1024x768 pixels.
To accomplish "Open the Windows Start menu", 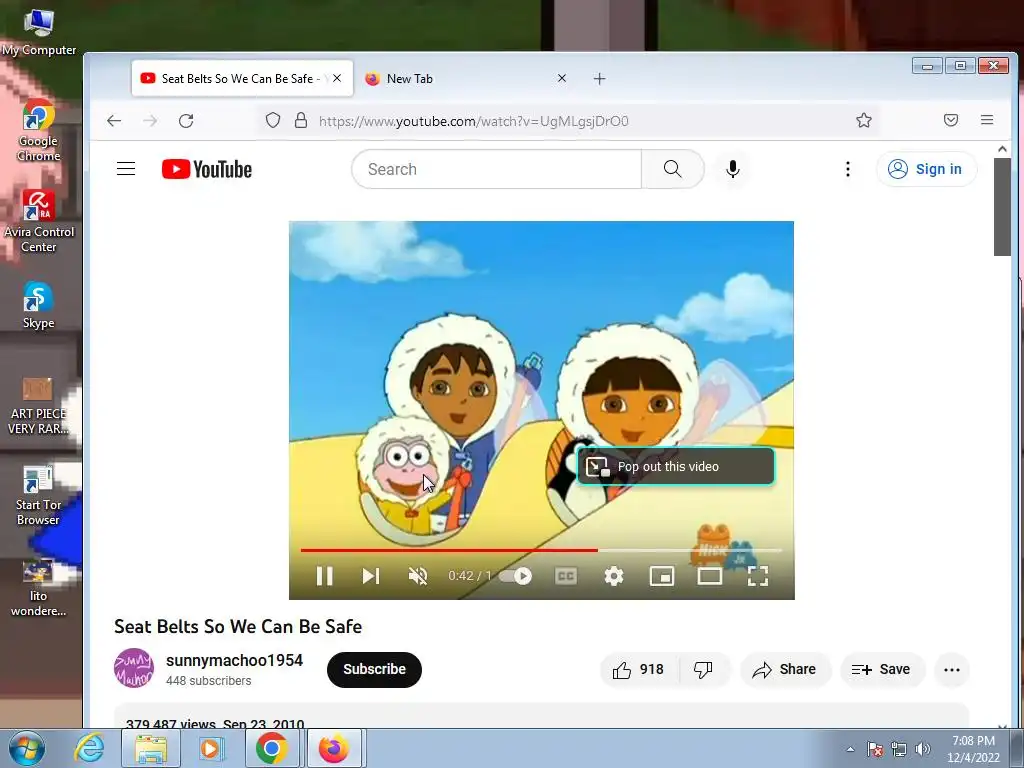I will click(x=26, y=748).
